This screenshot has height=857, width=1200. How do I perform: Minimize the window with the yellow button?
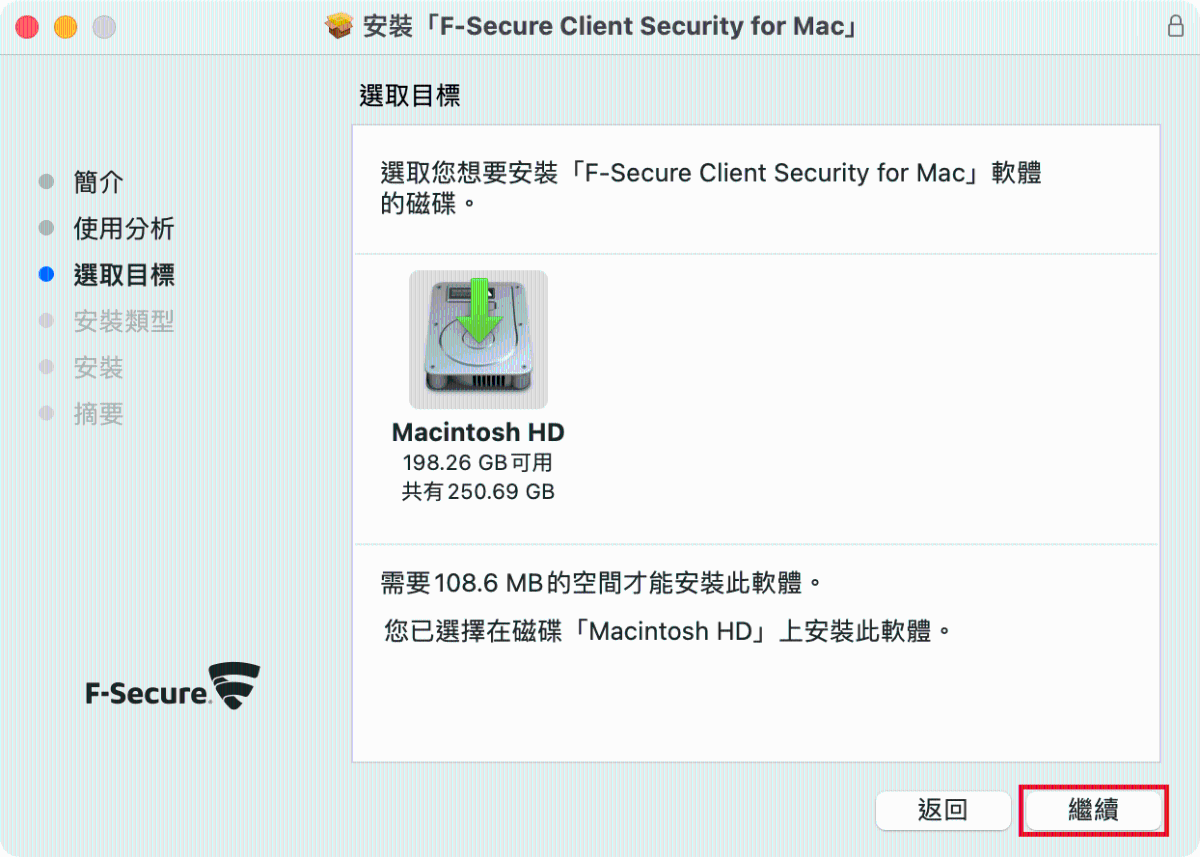click(x=65, y=27)
